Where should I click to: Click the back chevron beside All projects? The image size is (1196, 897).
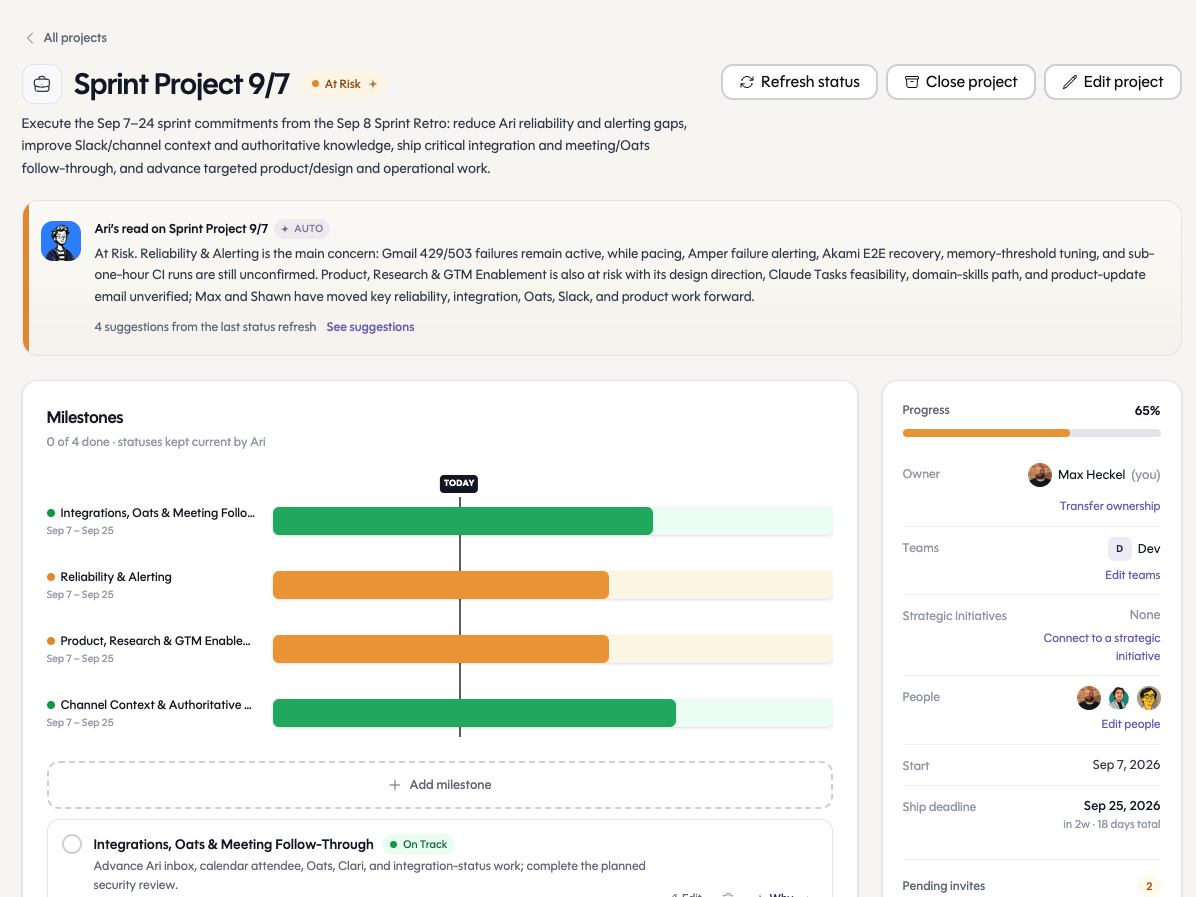point(30,38)
